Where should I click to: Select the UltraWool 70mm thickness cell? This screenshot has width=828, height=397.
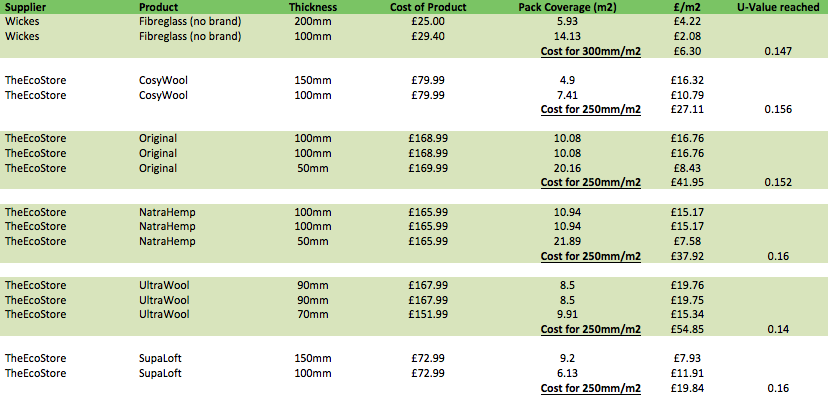[313, 315]
